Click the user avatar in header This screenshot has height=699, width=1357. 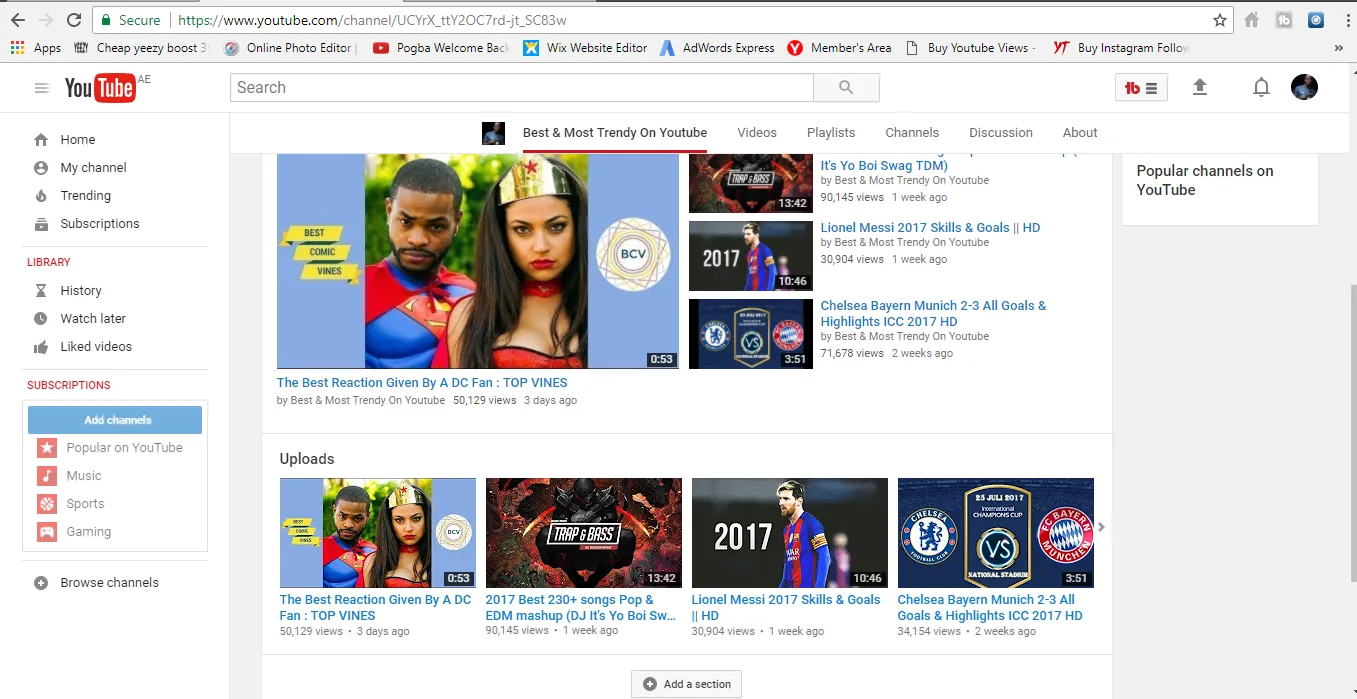coord(1304,88)
